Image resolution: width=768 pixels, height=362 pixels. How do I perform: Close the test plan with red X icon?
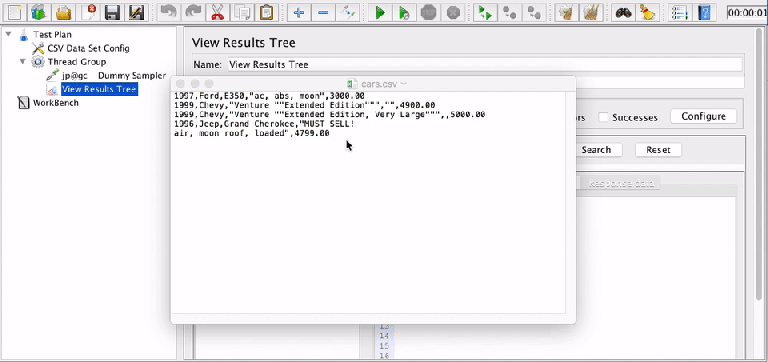[x=89, y=12]
